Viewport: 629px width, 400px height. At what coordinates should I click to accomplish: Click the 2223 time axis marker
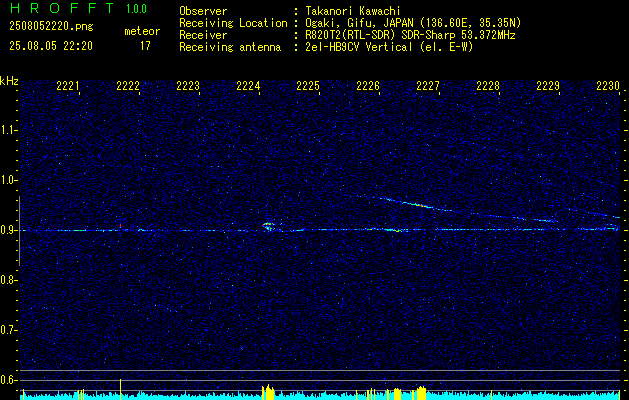(x=188, y=86)
